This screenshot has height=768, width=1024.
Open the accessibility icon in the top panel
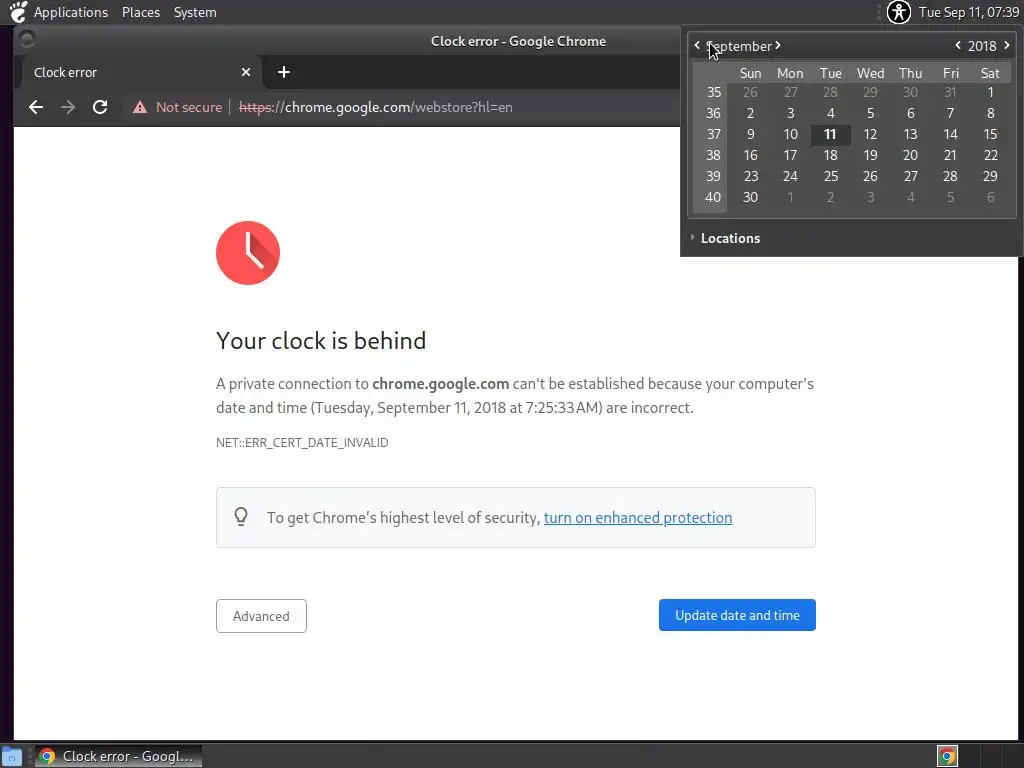pos(899,12)
